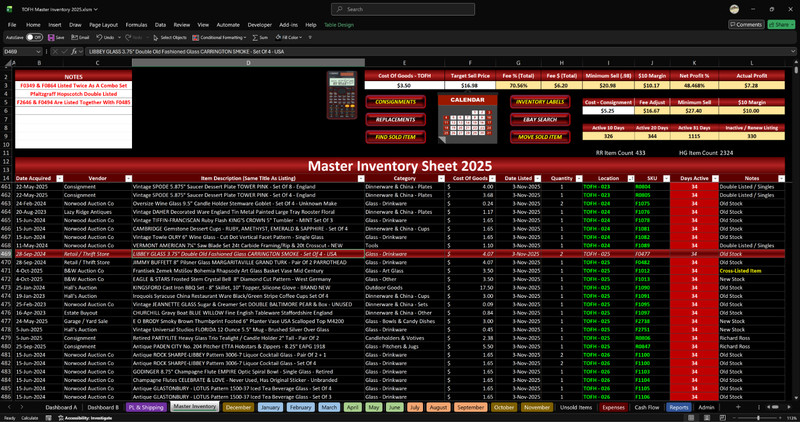Open the file name dropdown in title bar
The image size is (800, 422).
[96, 9]
